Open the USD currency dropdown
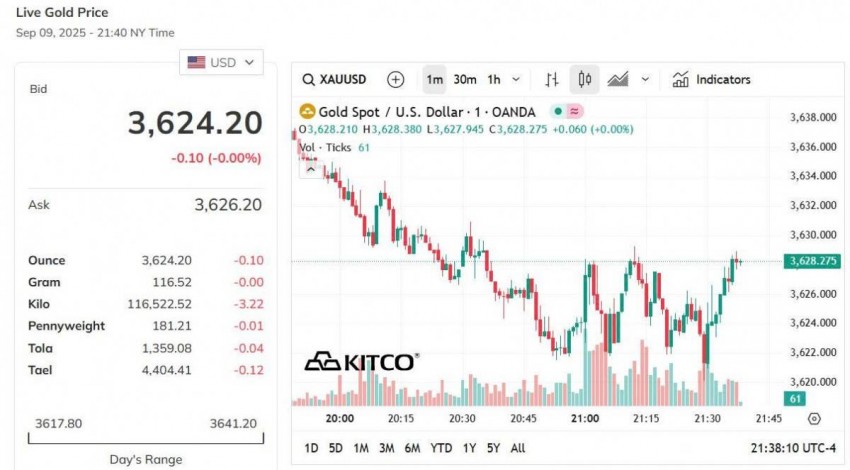The image size is (850, 470). point(221,62)
